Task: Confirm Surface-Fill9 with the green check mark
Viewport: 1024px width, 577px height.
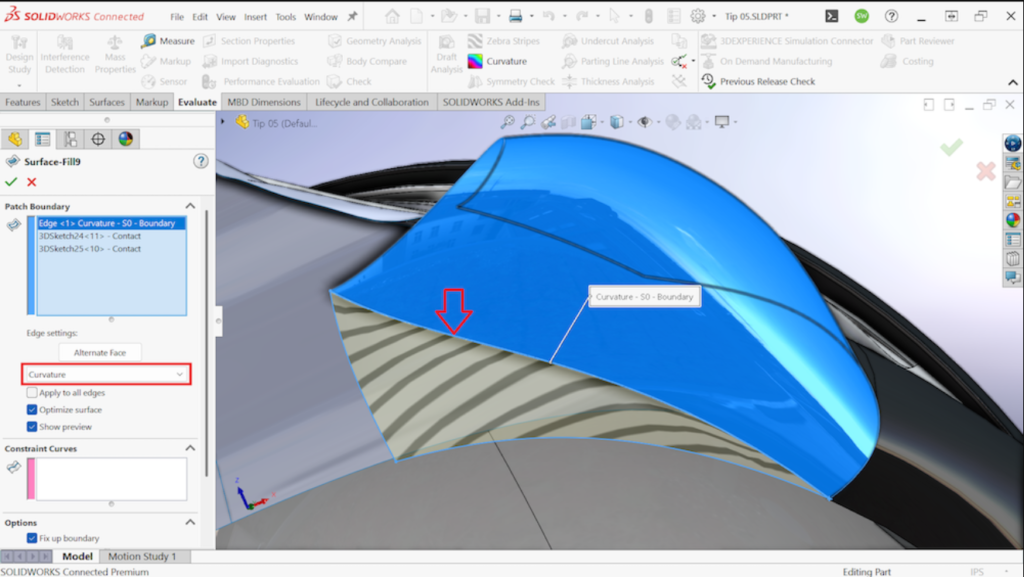Action: (x=10, y=183)
